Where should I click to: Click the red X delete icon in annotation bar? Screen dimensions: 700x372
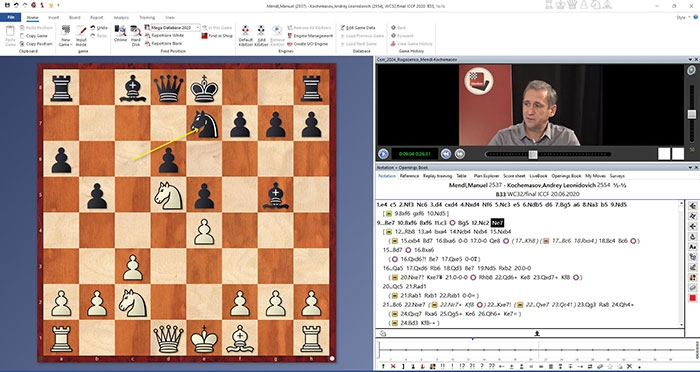[x=393, y=367]
